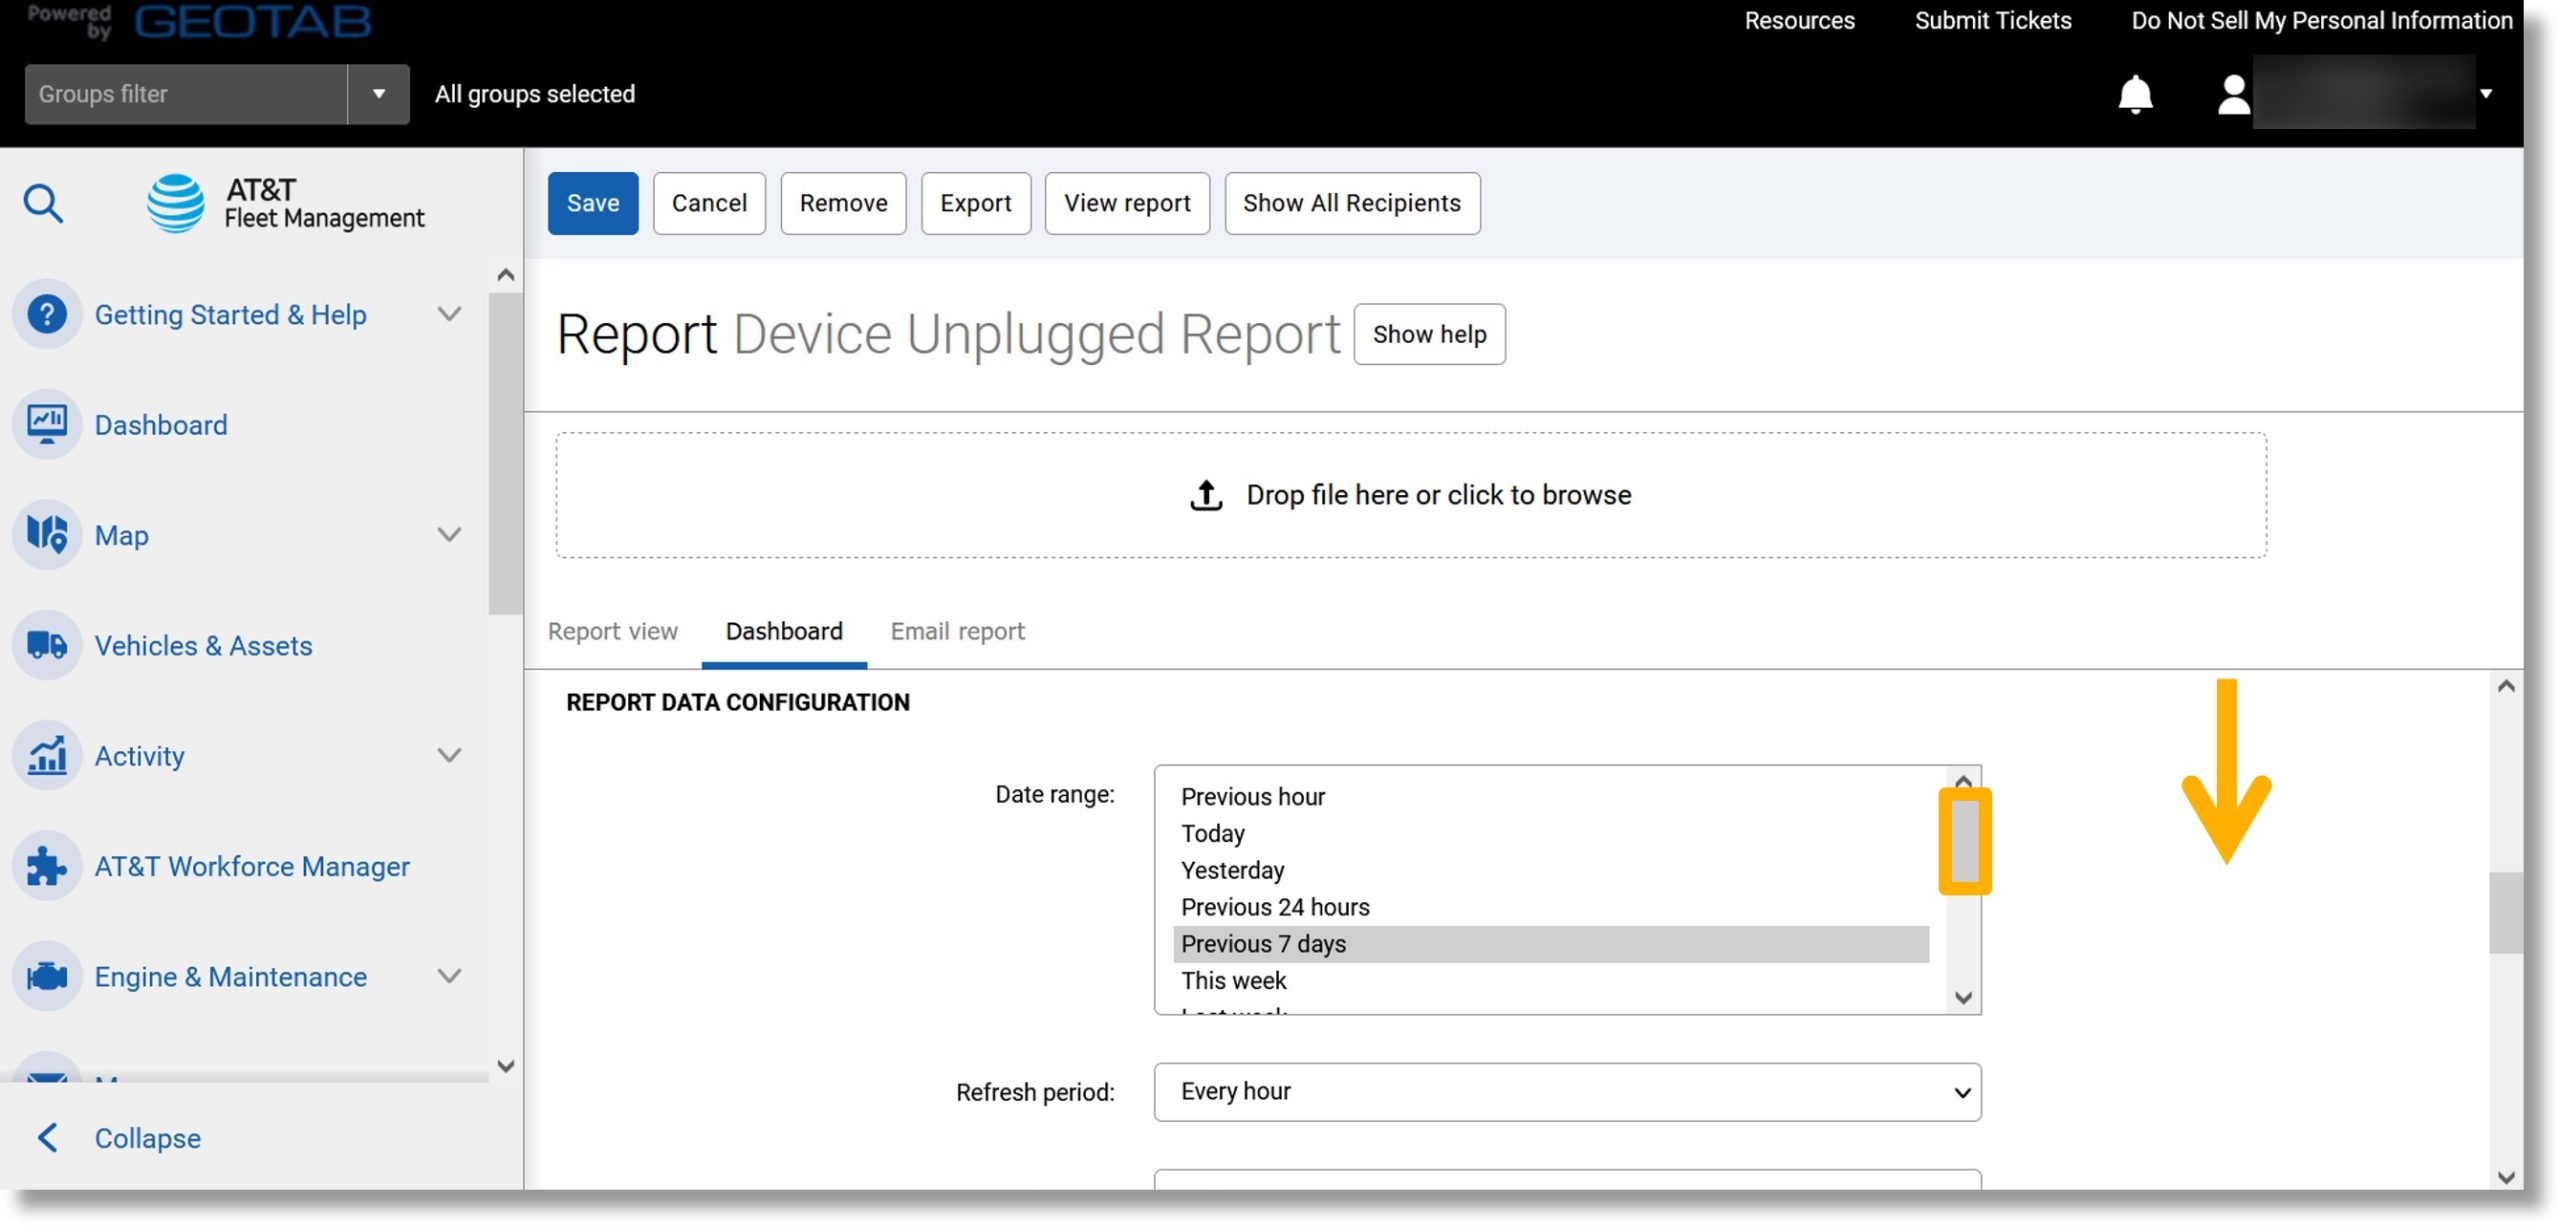
Task: Click the AT&T Workforce Manager sidebar icon
Action: pyautogui.click(x=46, y=865)
